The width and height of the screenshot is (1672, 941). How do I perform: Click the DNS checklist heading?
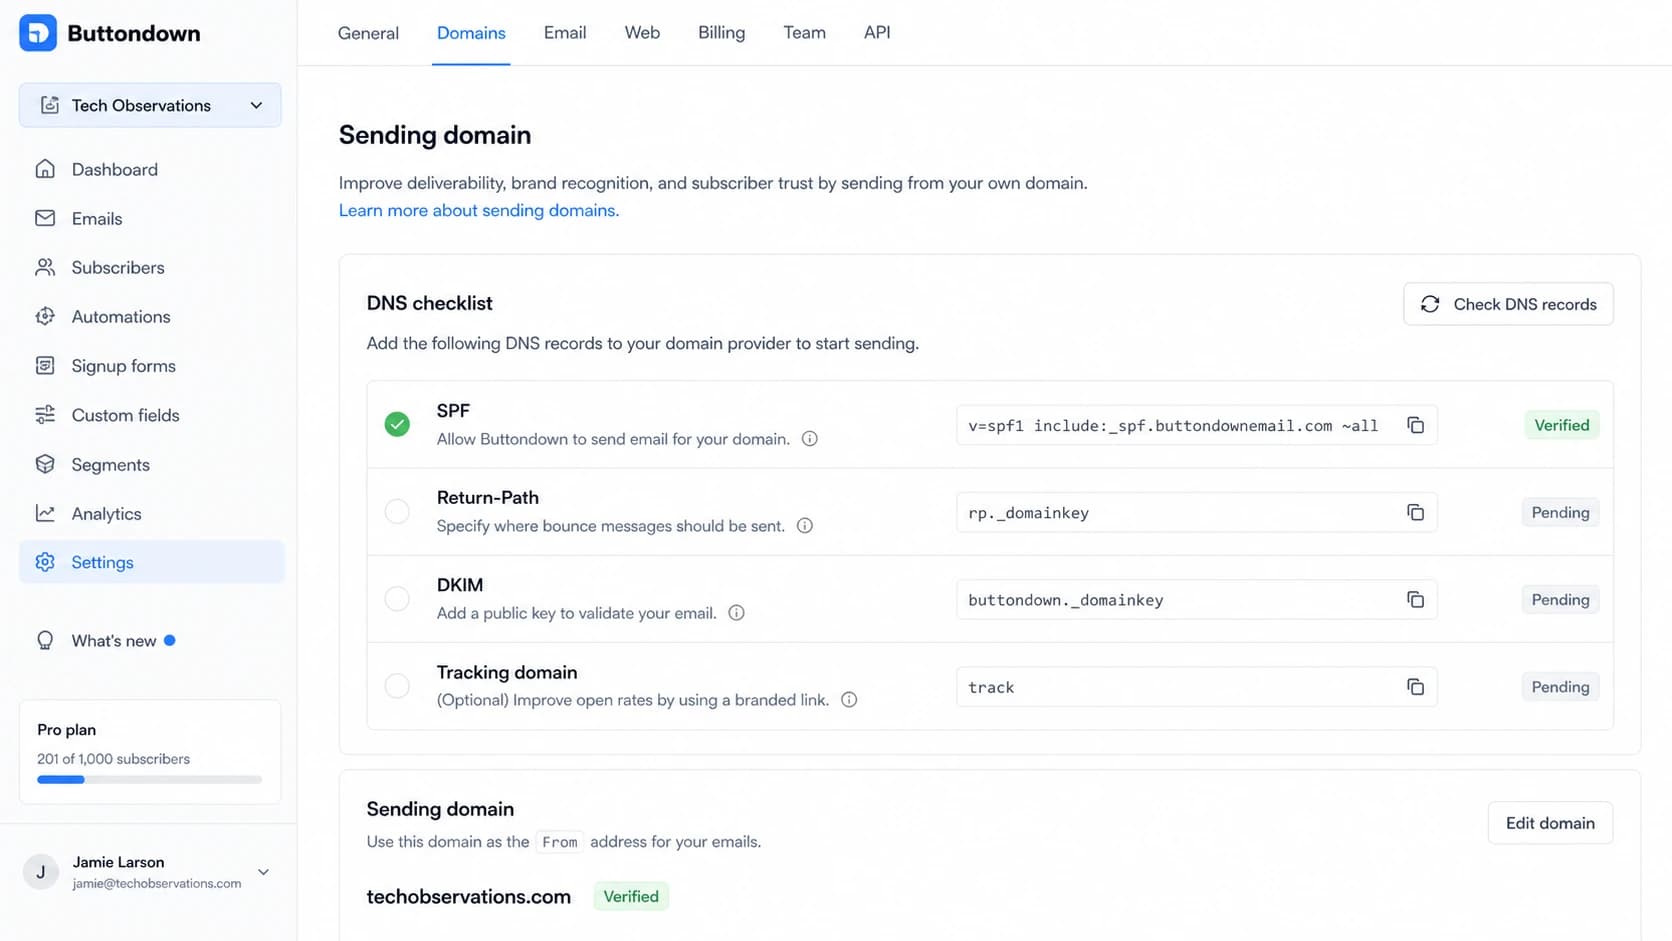[x=430, y=303]
